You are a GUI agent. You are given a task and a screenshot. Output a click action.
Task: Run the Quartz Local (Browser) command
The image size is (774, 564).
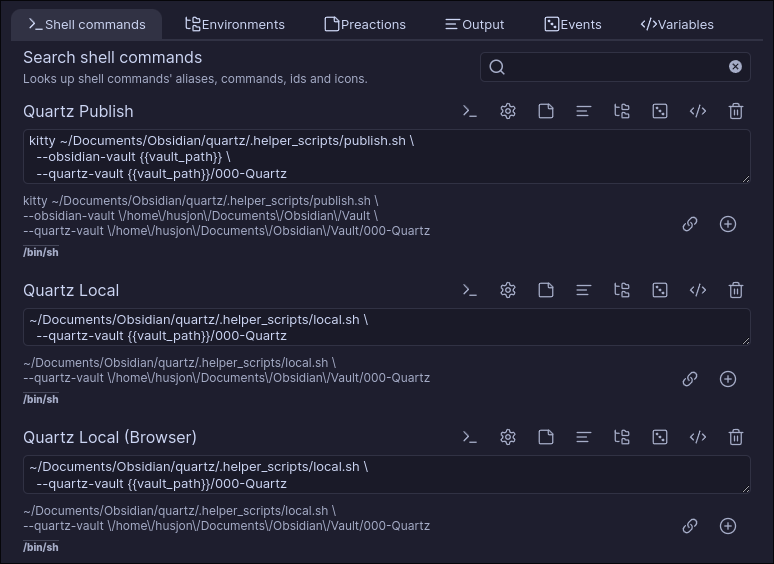[x=469, y=437]
